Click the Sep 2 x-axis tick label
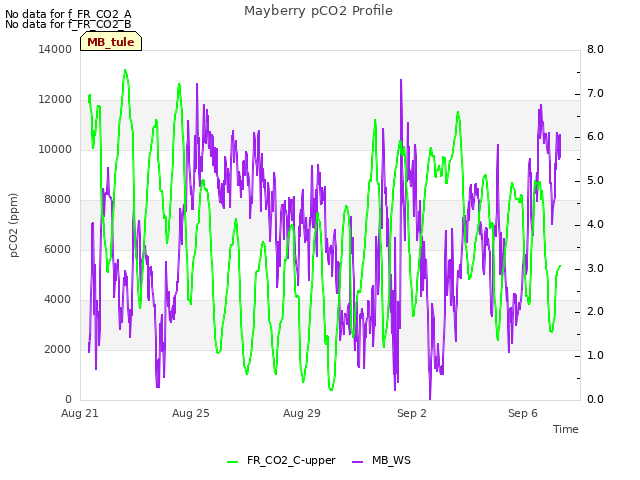 click(x=412, y=413)
